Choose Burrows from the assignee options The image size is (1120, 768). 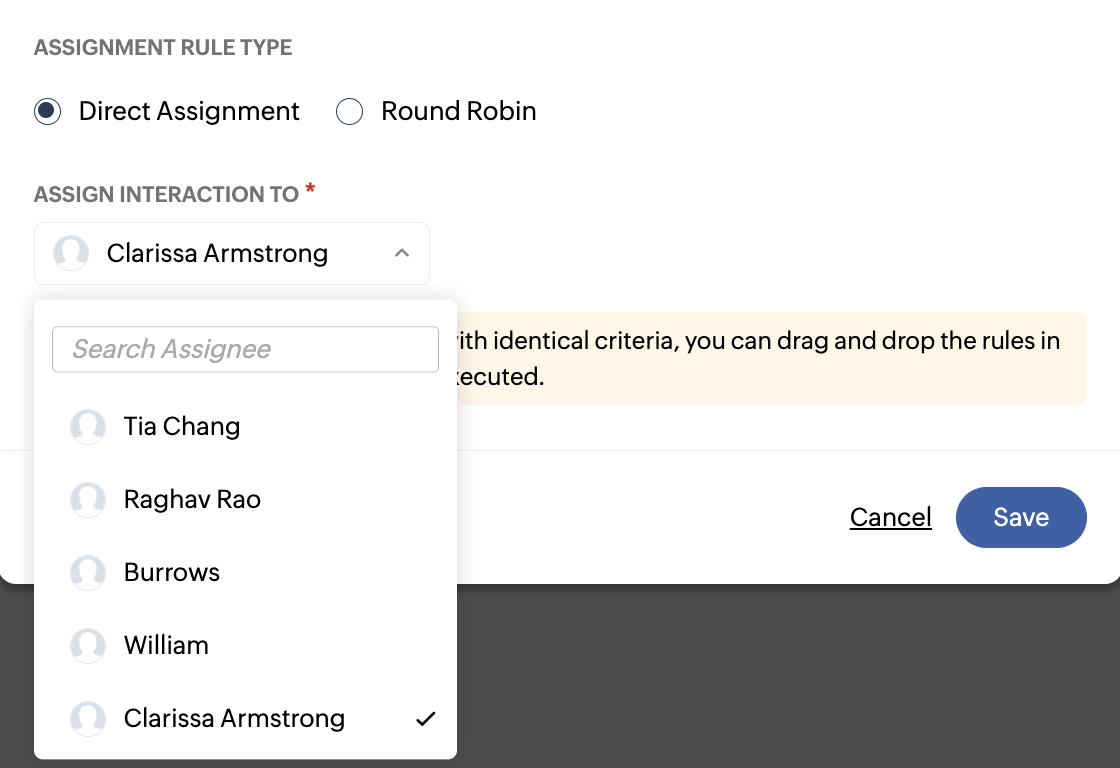pos(172,573)
